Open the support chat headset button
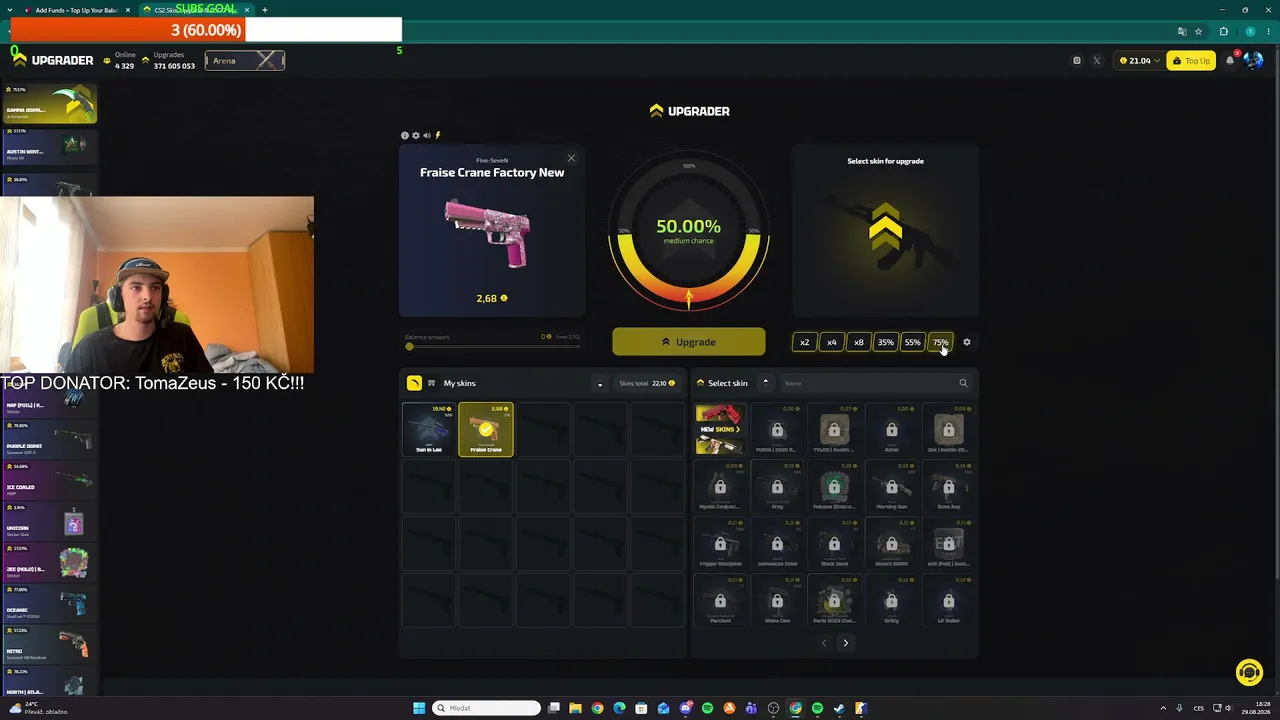 click(x=1249, y=672)
